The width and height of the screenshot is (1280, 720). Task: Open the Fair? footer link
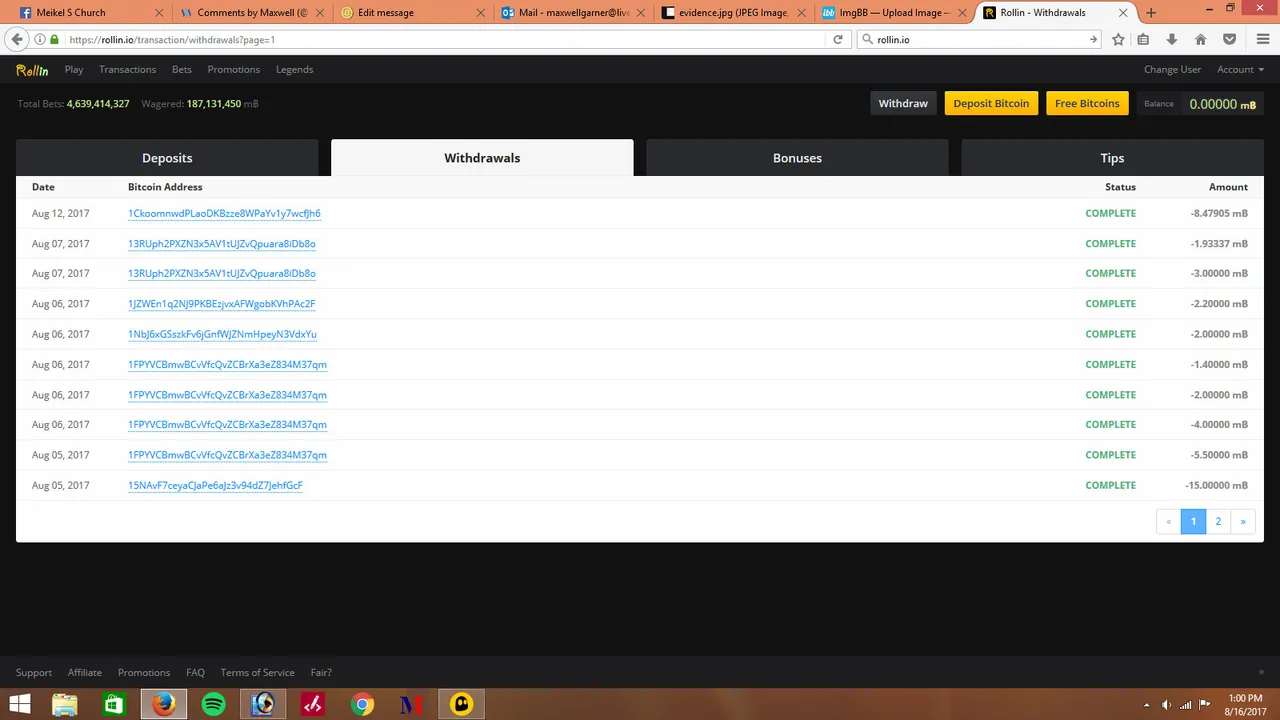pyautogui.click(x=320, y=673)
